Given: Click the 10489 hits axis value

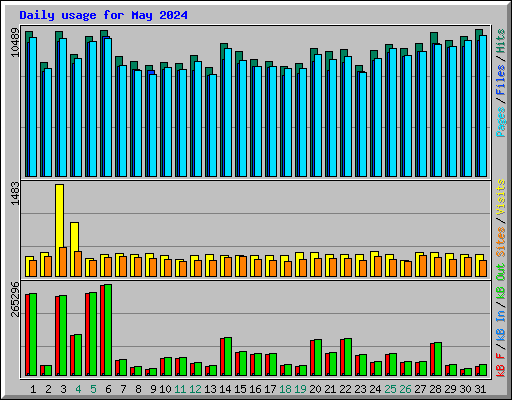Looking at the screenshot, I should [15, 43].
